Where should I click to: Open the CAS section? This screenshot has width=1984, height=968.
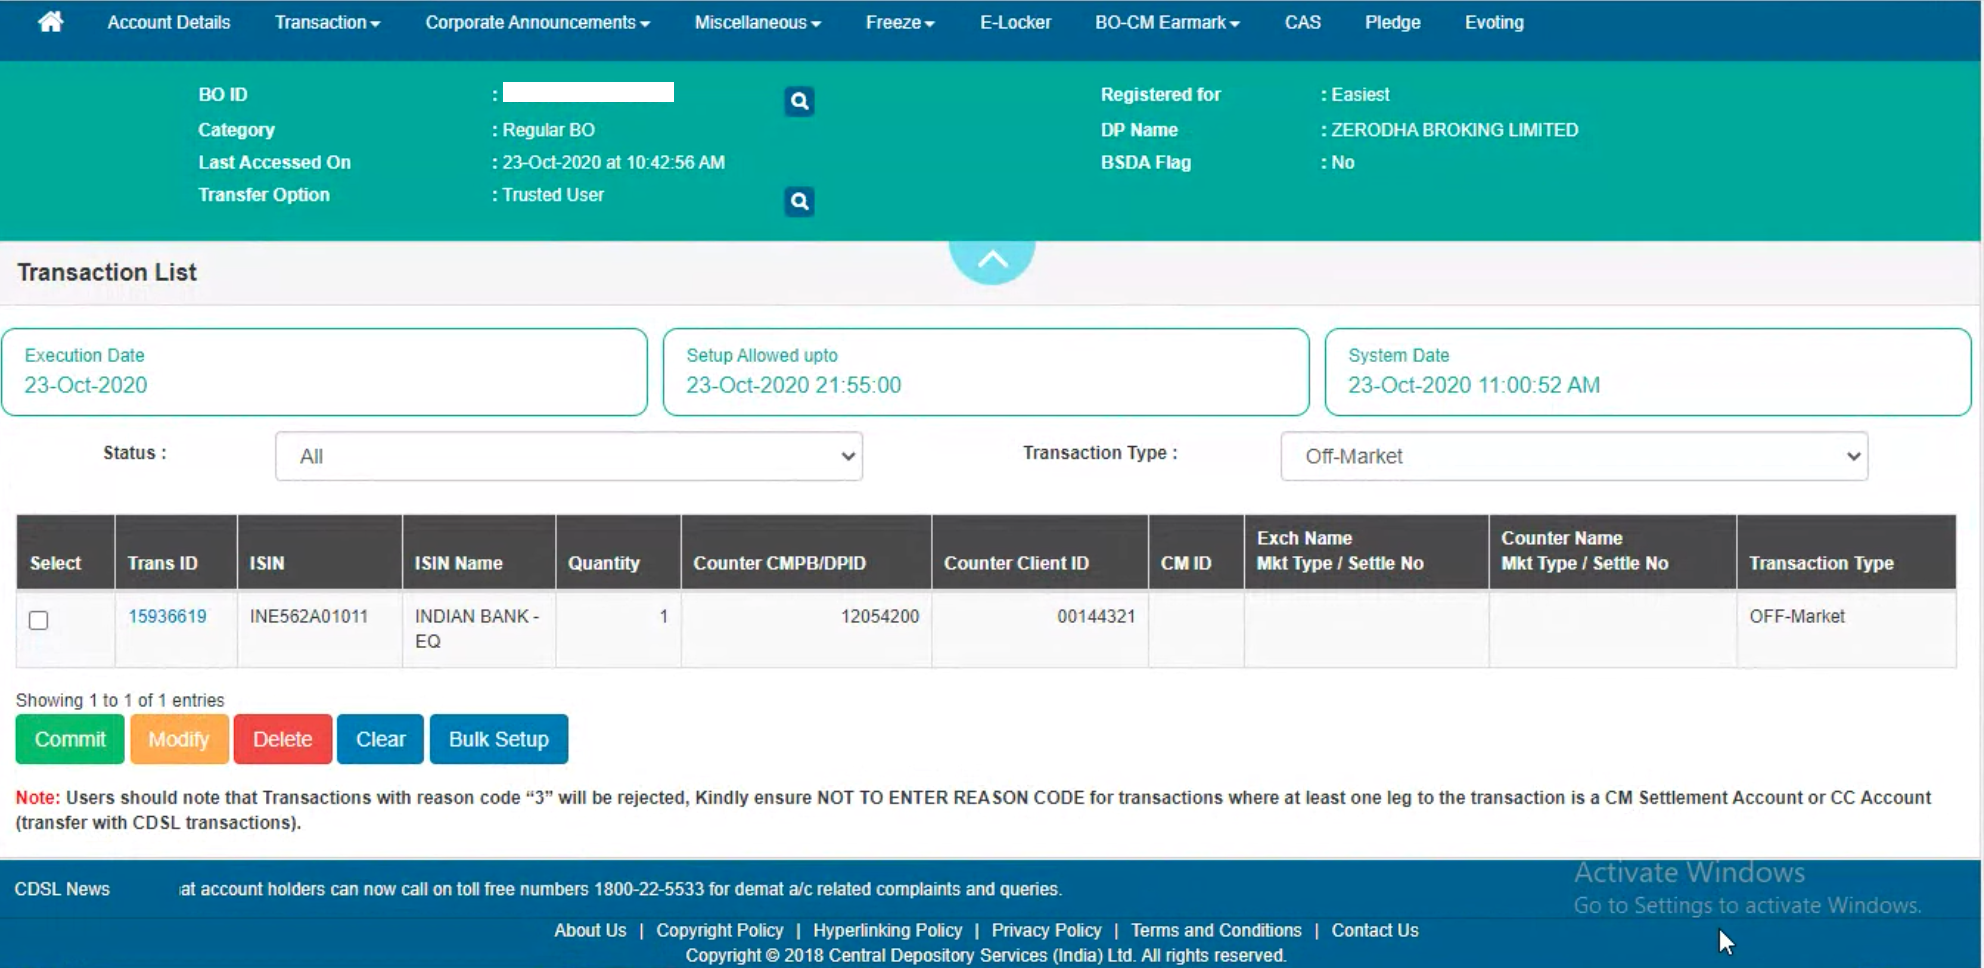click(1303, 22)
